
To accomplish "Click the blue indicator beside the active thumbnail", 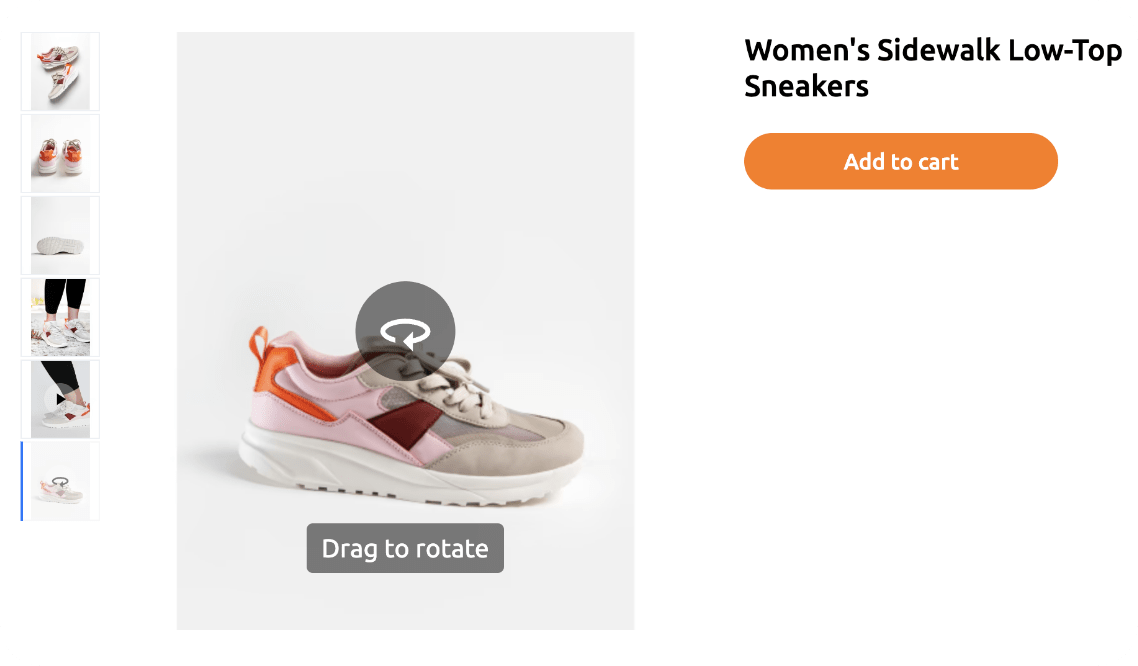I will 22,482.
